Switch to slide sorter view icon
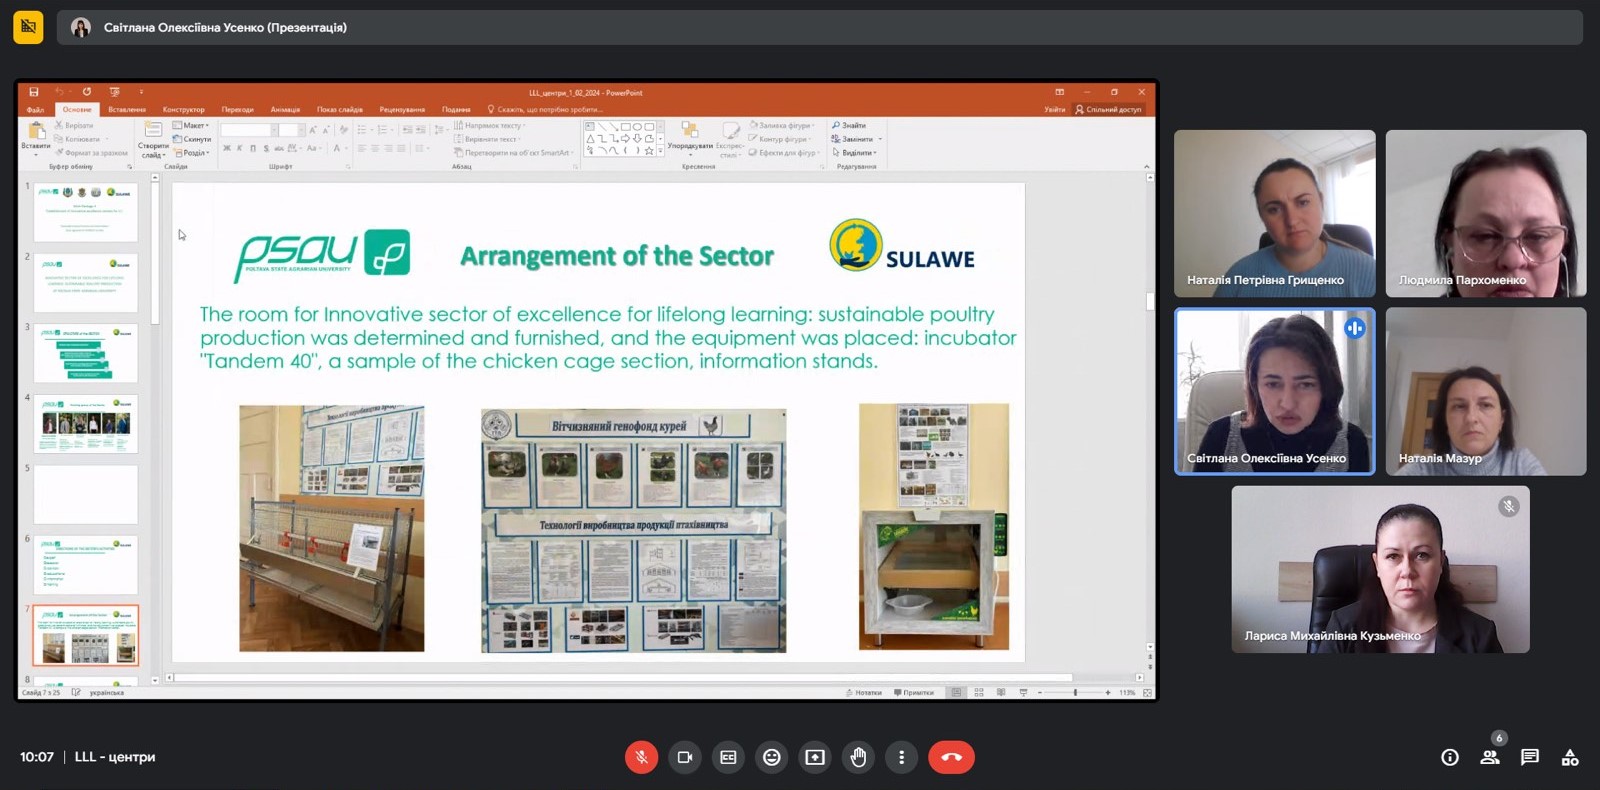Viewport: 1600px width, 790px height. (x=979, y=692)
